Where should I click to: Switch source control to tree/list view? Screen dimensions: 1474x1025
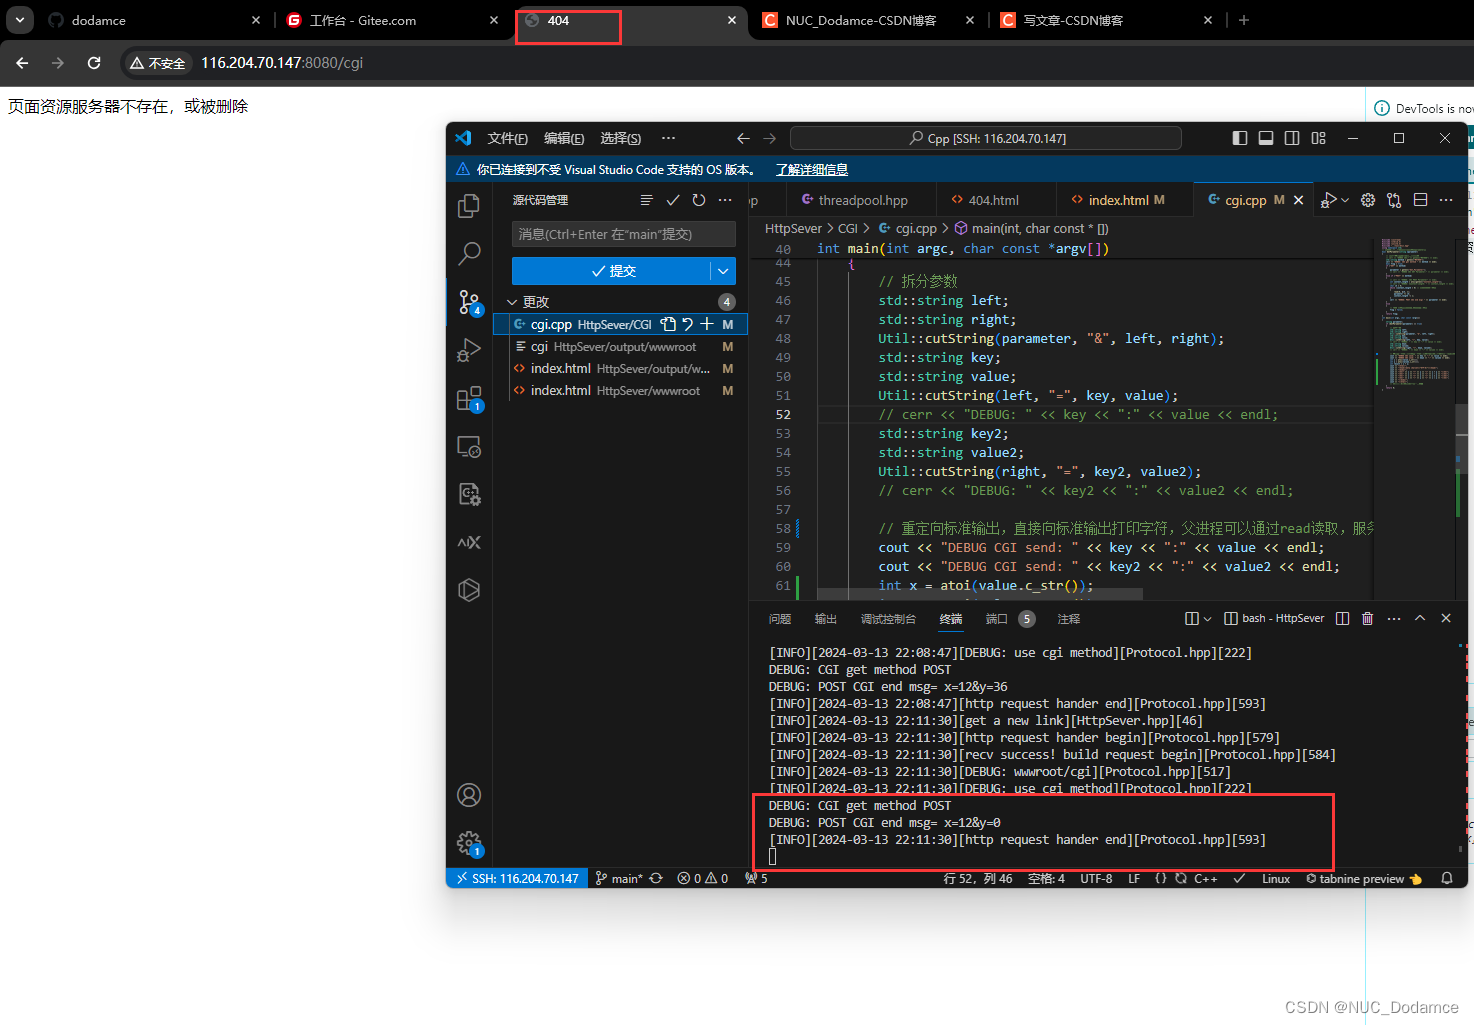click(x=647, y=200)
